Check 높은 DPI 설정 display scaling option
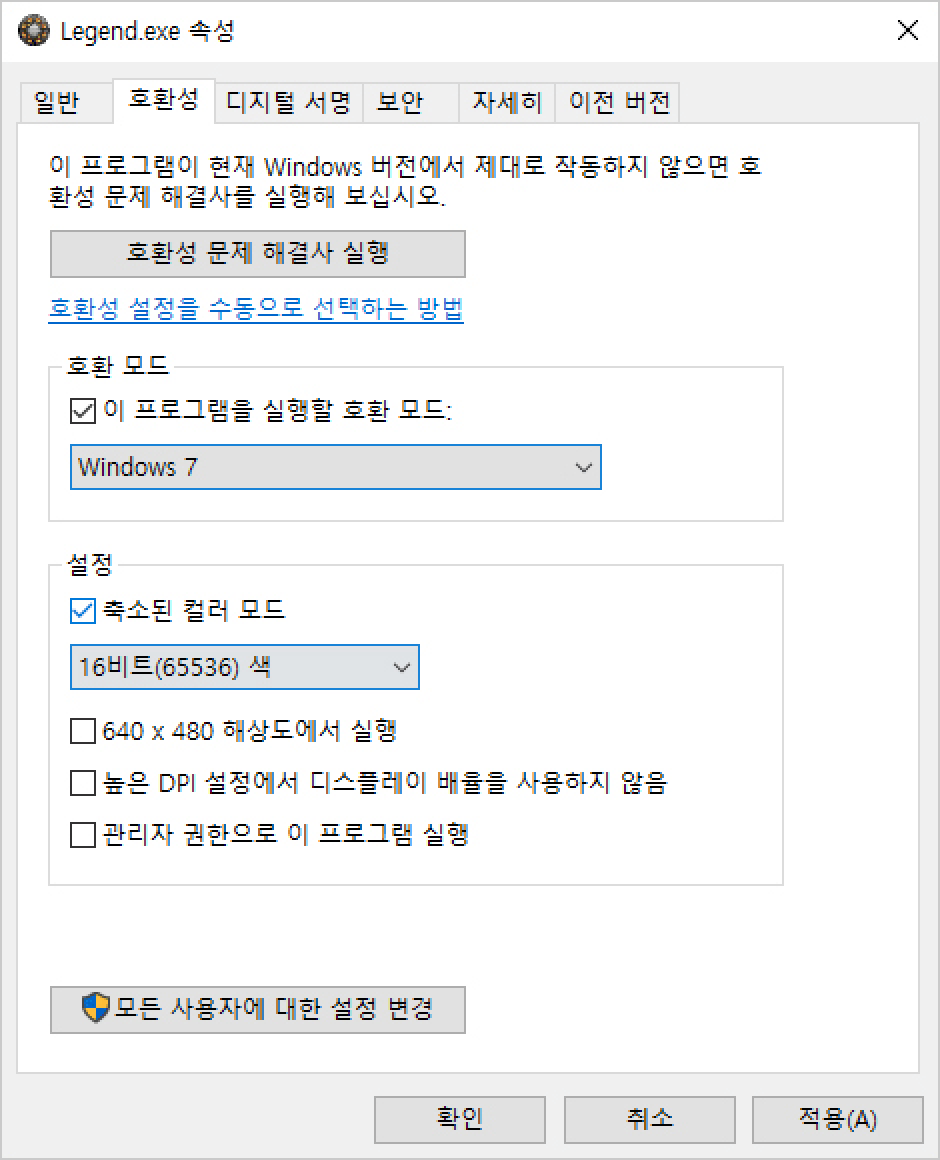This screenshot has width=940, height=1160. click(x=83, y=783)
